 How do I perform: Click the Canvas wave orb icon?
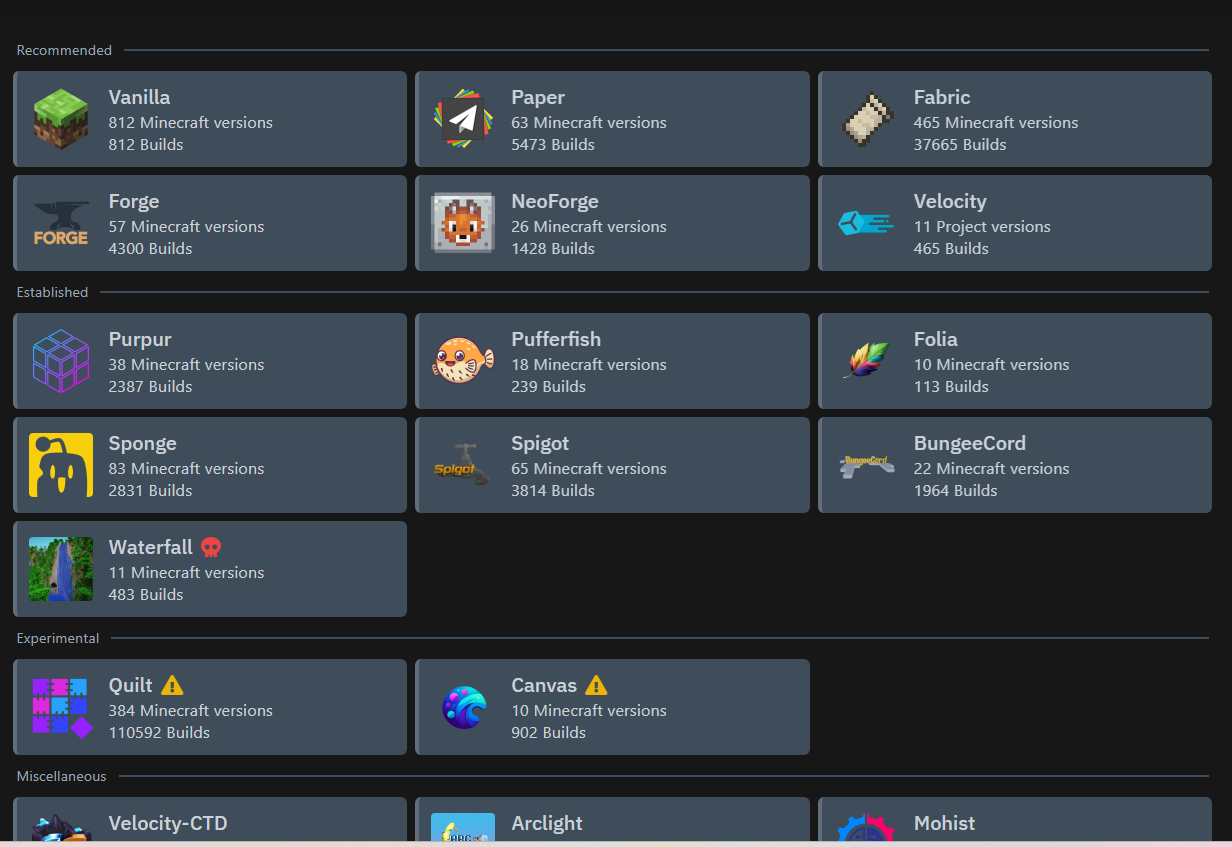[463, 707]
